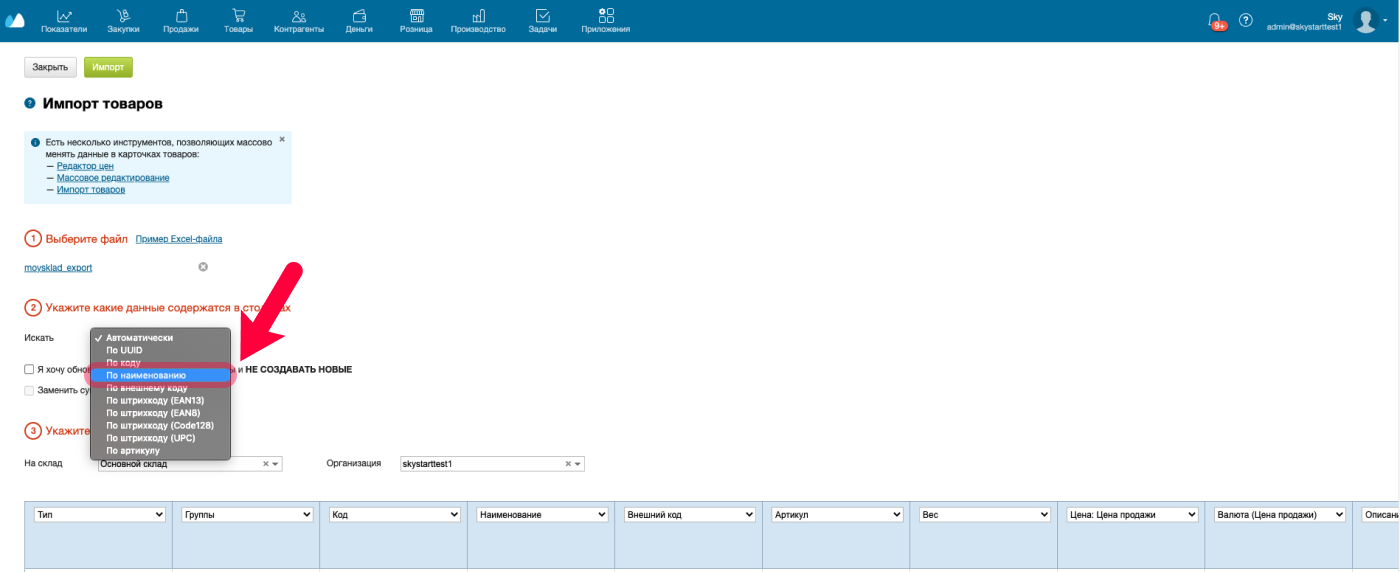The width and height of the screenshot is (1400, 572).
Task: Select the По наименованию option
Action: [x=161, y=375]
